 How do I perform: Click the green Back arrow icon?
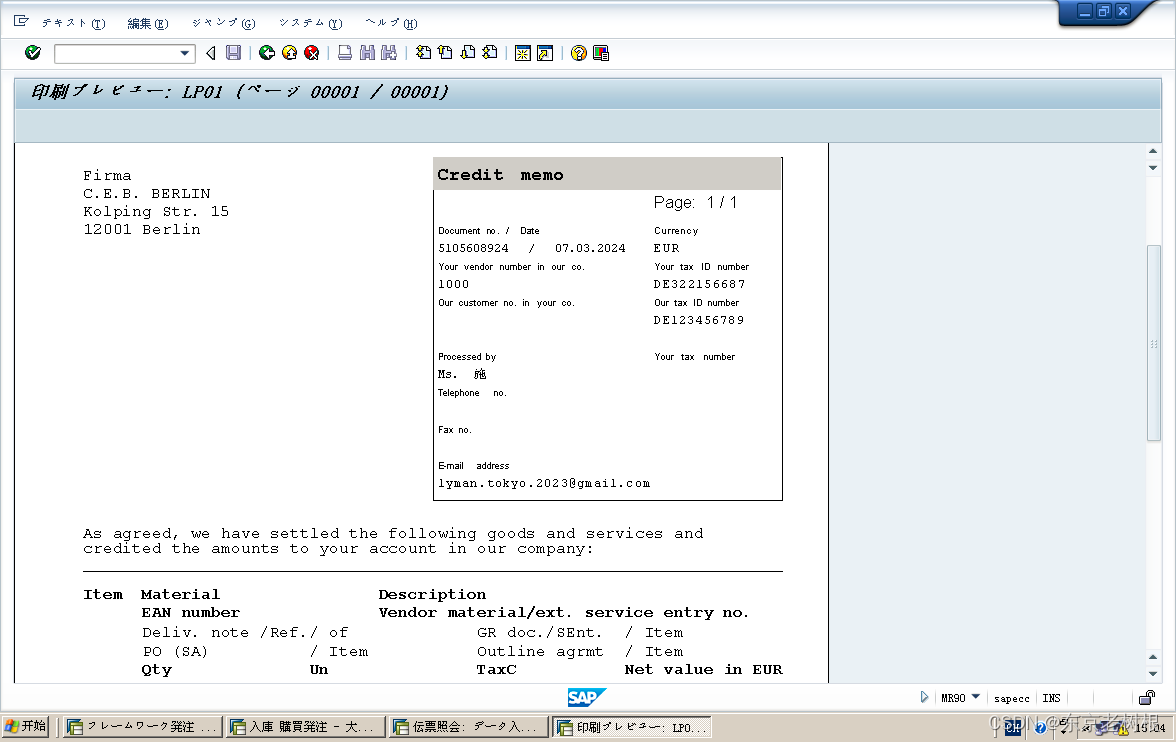pos(266,53)
